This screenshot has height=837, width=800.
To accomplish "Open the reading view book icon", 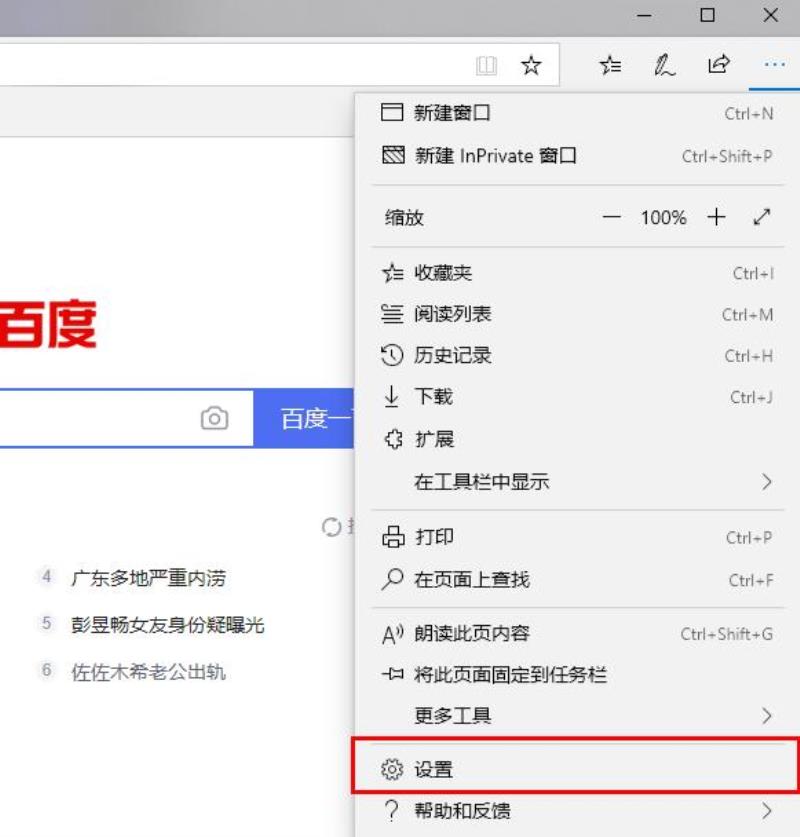I will (x=486, y=66).
